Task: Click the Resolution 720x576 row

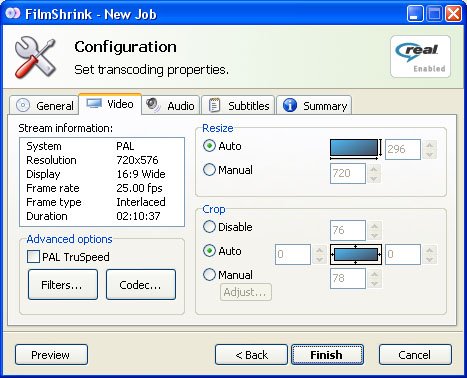Action: pos(102,160)
